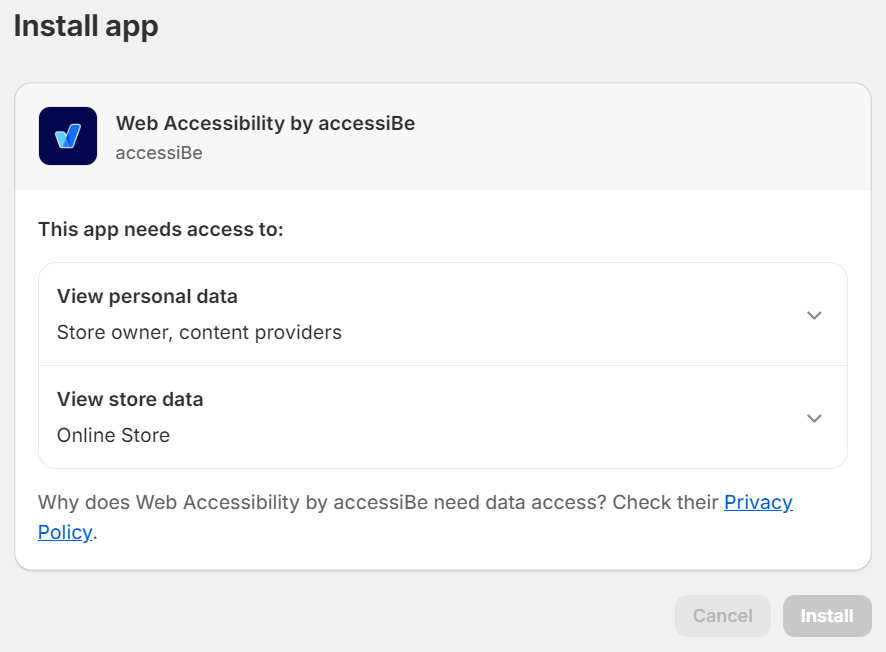Select the accessiBe developer name
886x652 pixels.
[159, 153]
